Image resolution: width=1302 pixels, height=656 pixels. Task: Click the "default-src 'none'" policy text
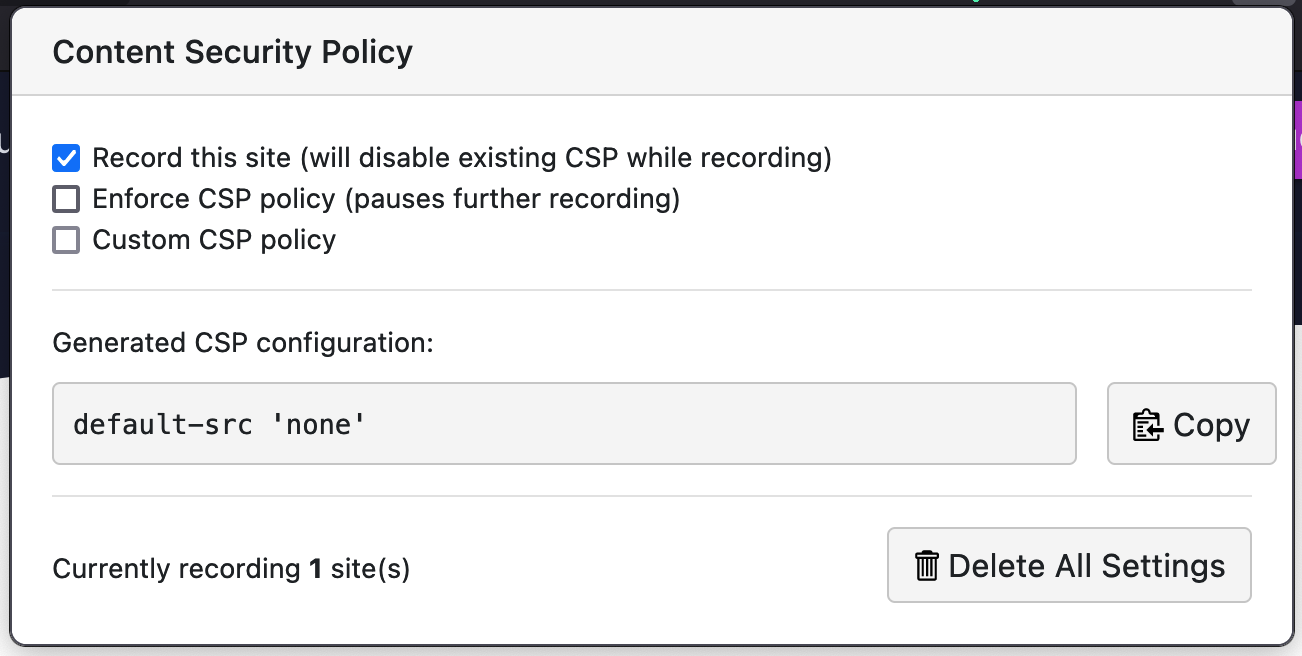(x=219, y=425)
